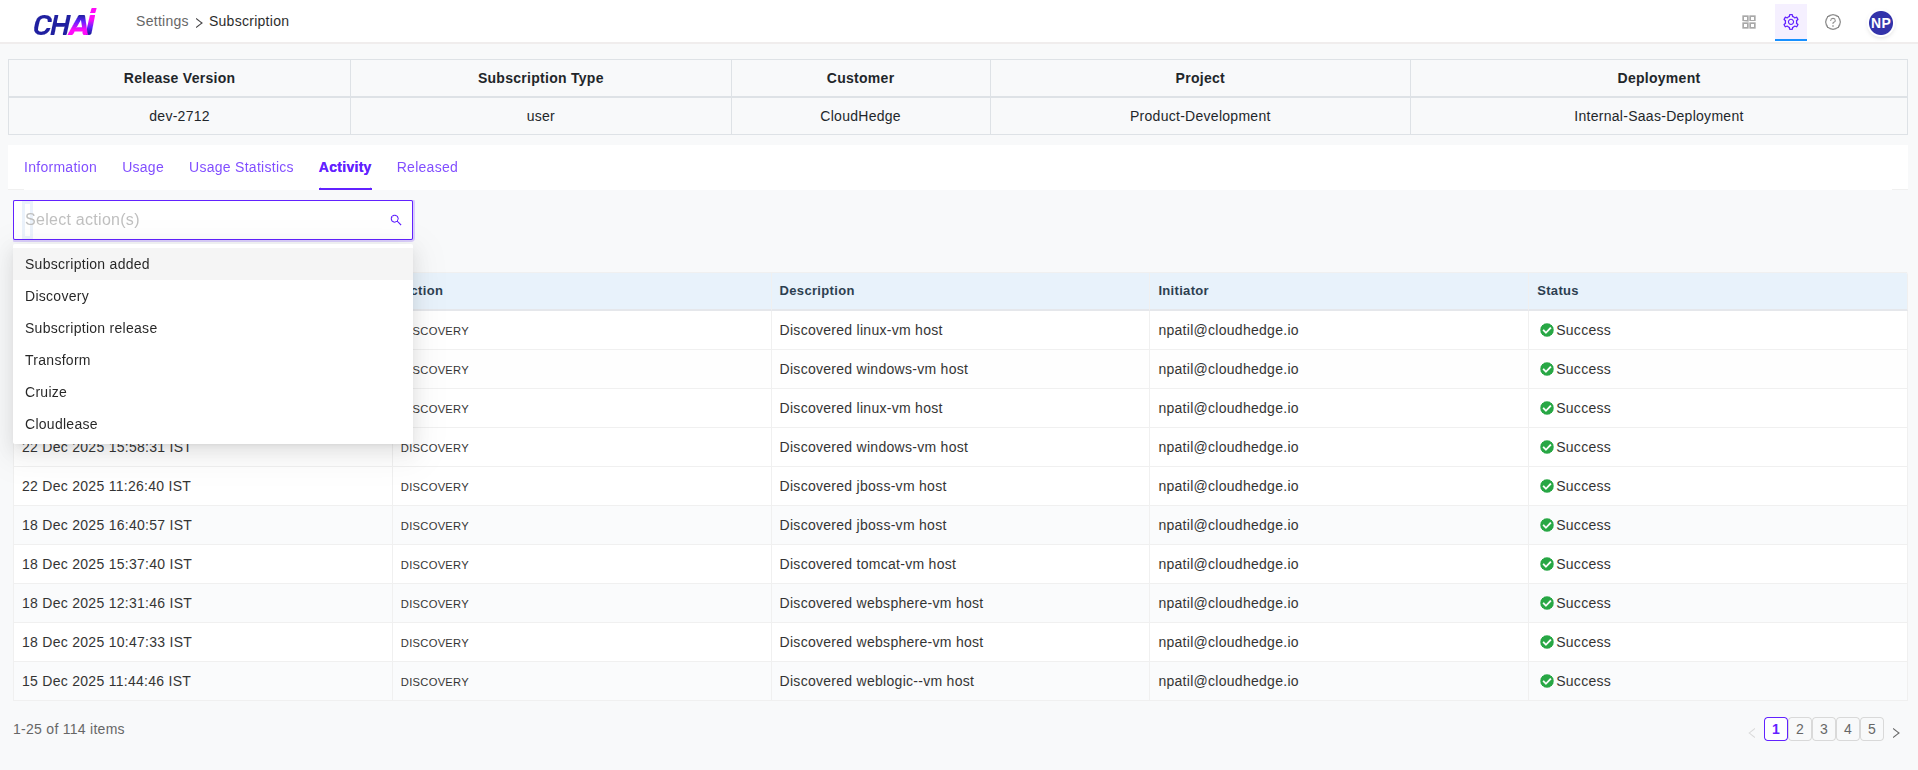Screen dimensions: 1918x770
Task: Go to next page arrow
Action: (1896, 732)
